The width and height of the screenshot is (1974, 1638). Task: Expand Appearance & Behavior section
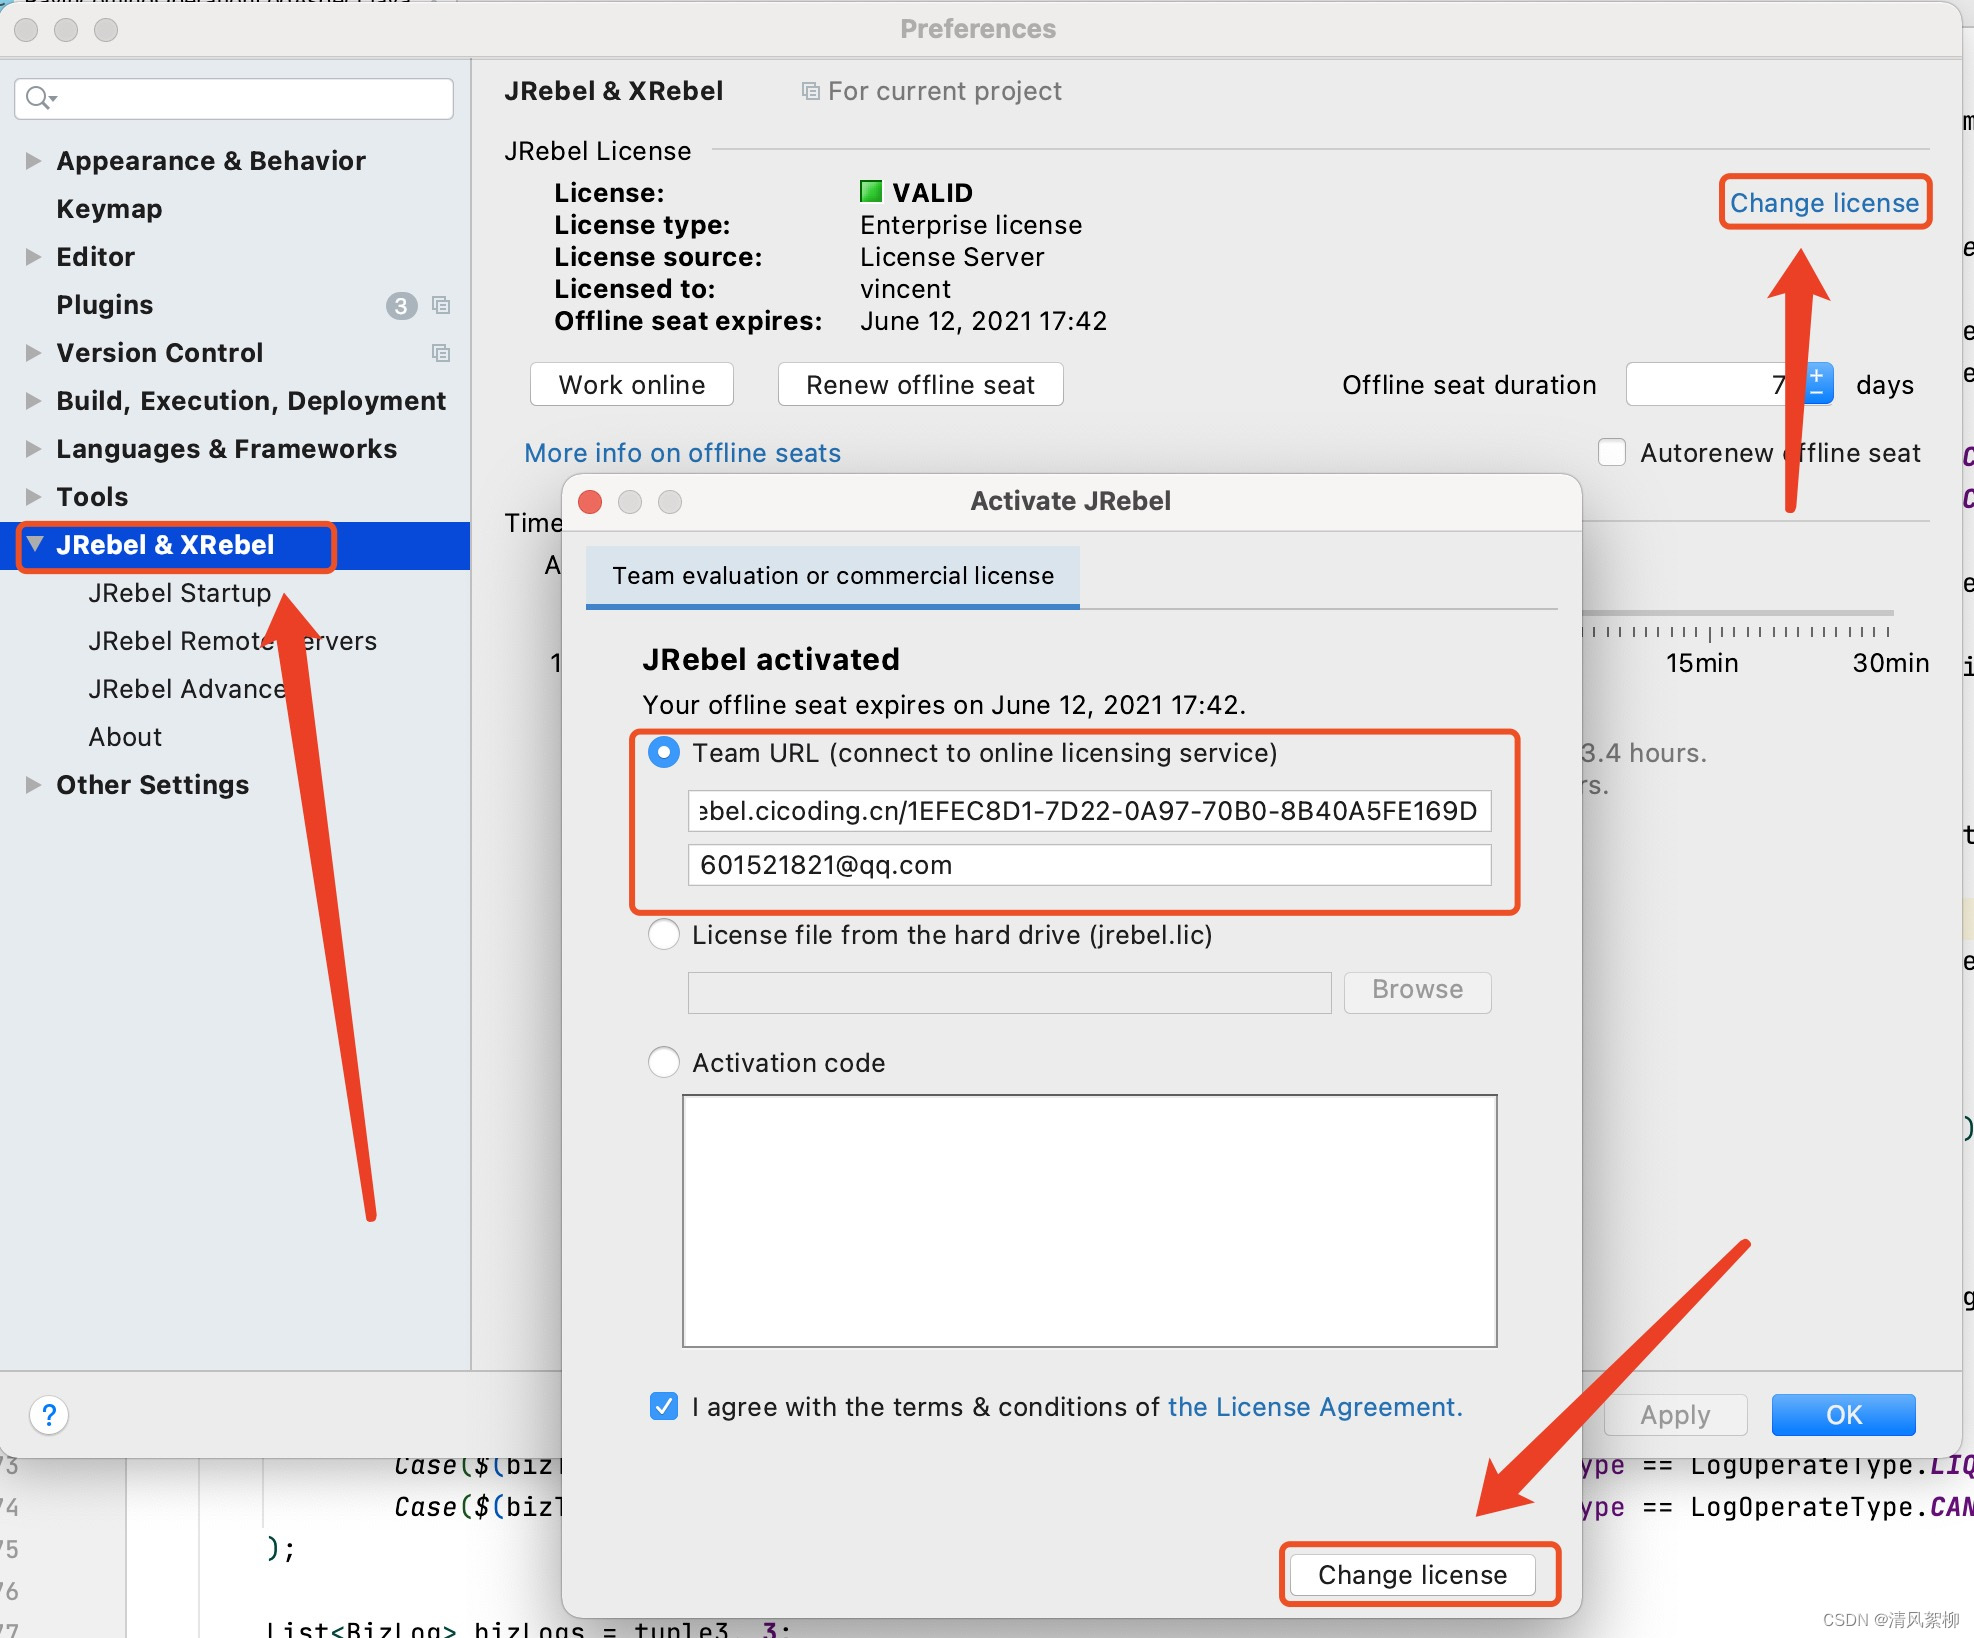[33, 161]
